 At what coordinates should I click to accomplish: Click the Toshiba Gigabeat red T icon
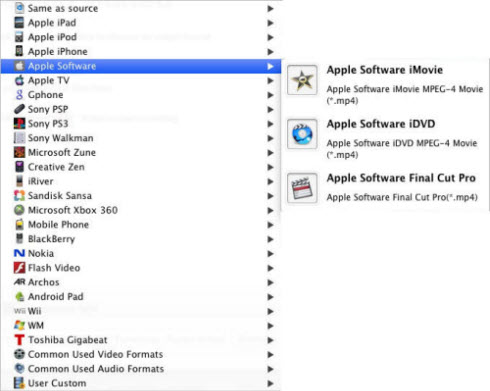(x=19, y=340)
